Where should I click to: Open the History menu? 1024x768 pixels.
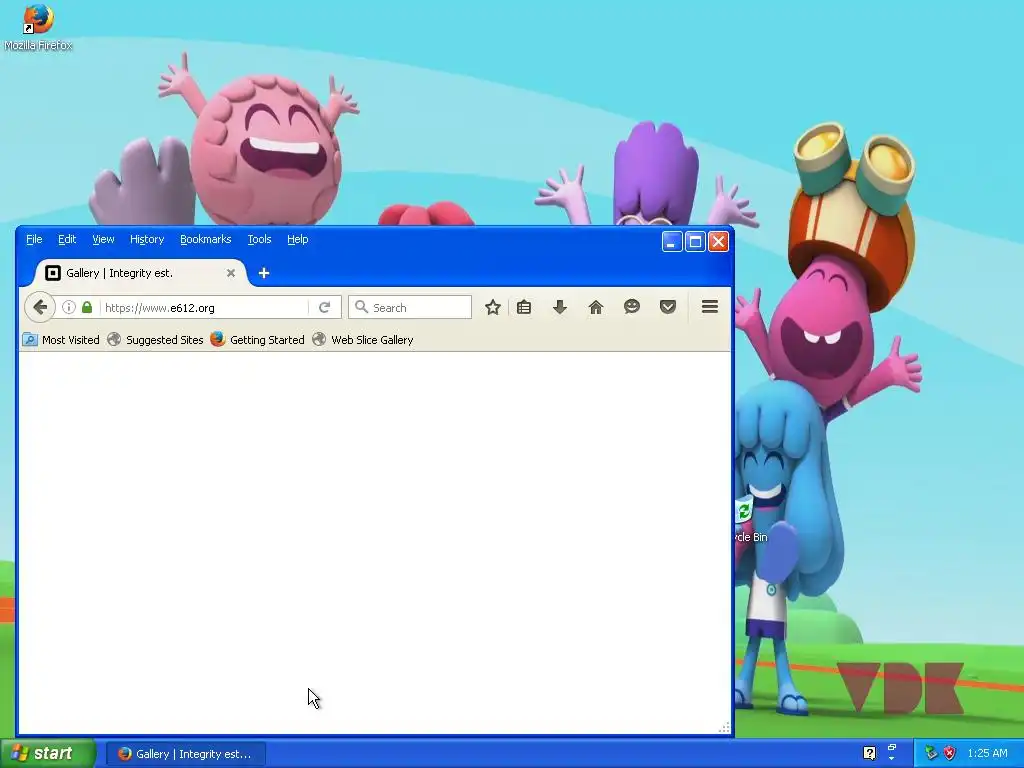(x=147, y=239)
